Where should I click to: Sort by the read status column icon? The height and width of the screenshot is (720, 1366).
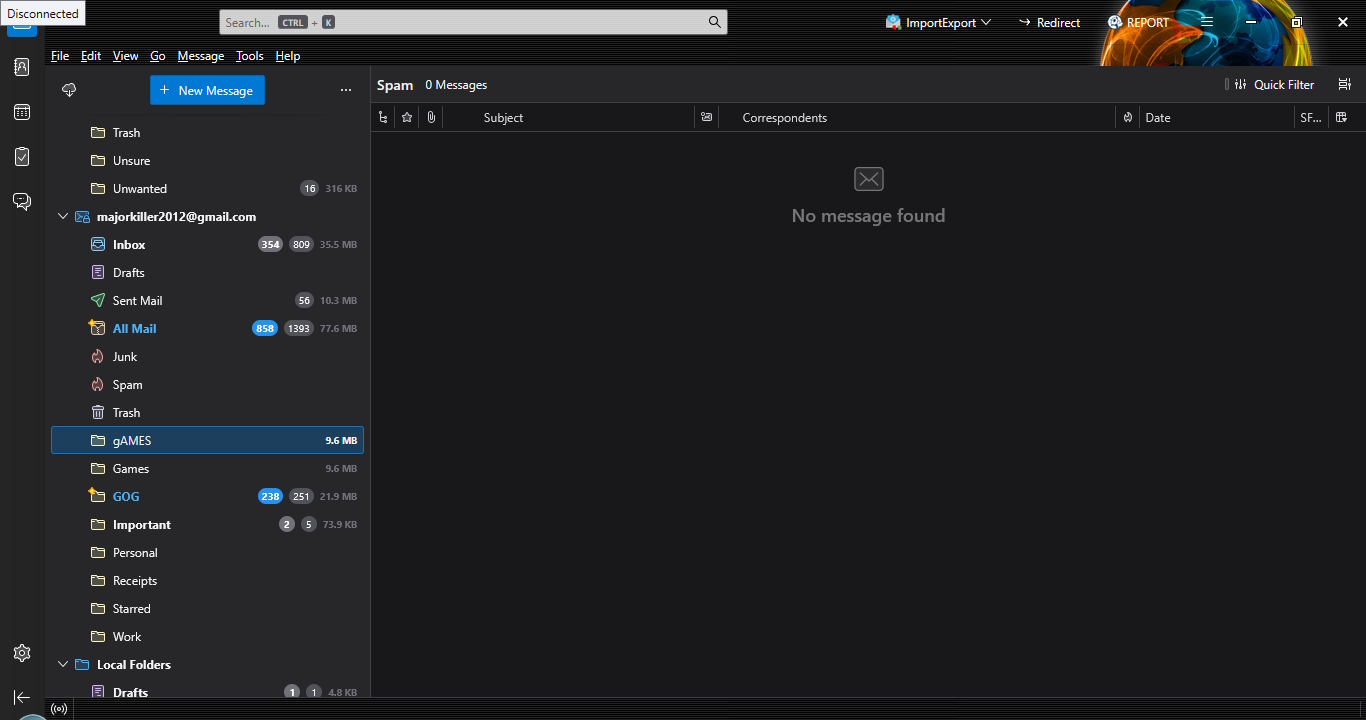coord(707,118)
